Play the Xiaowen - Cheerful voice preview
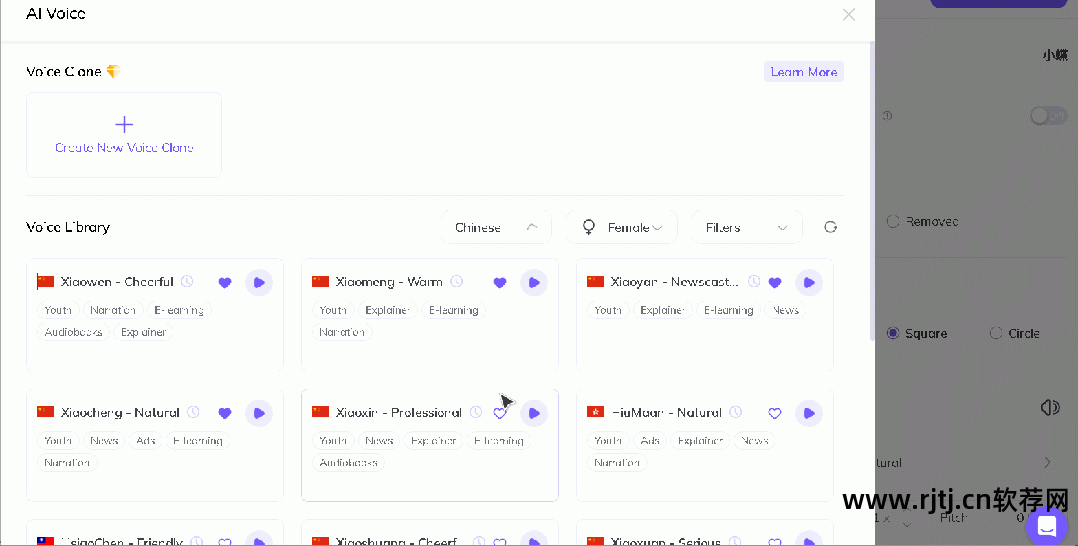 pyautogui.click(x=259, y=283)
